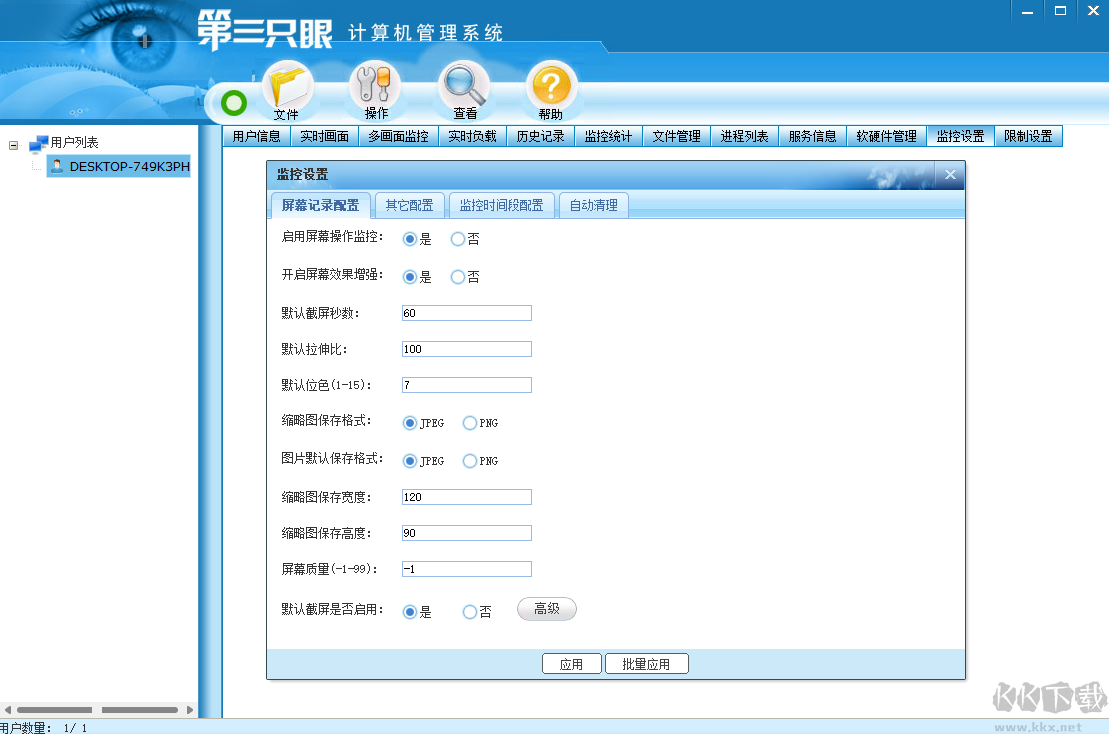The image size is (1109, 734).
Task: Click the 默认截屏秒数 input field
Action: point(466,312)
